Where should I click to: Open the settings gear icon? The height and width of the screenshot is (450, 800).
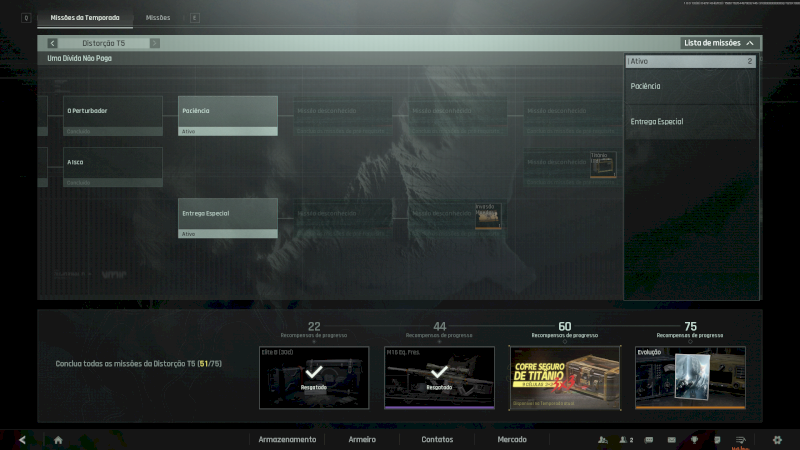pyautogui.click(x=777, y=439)
